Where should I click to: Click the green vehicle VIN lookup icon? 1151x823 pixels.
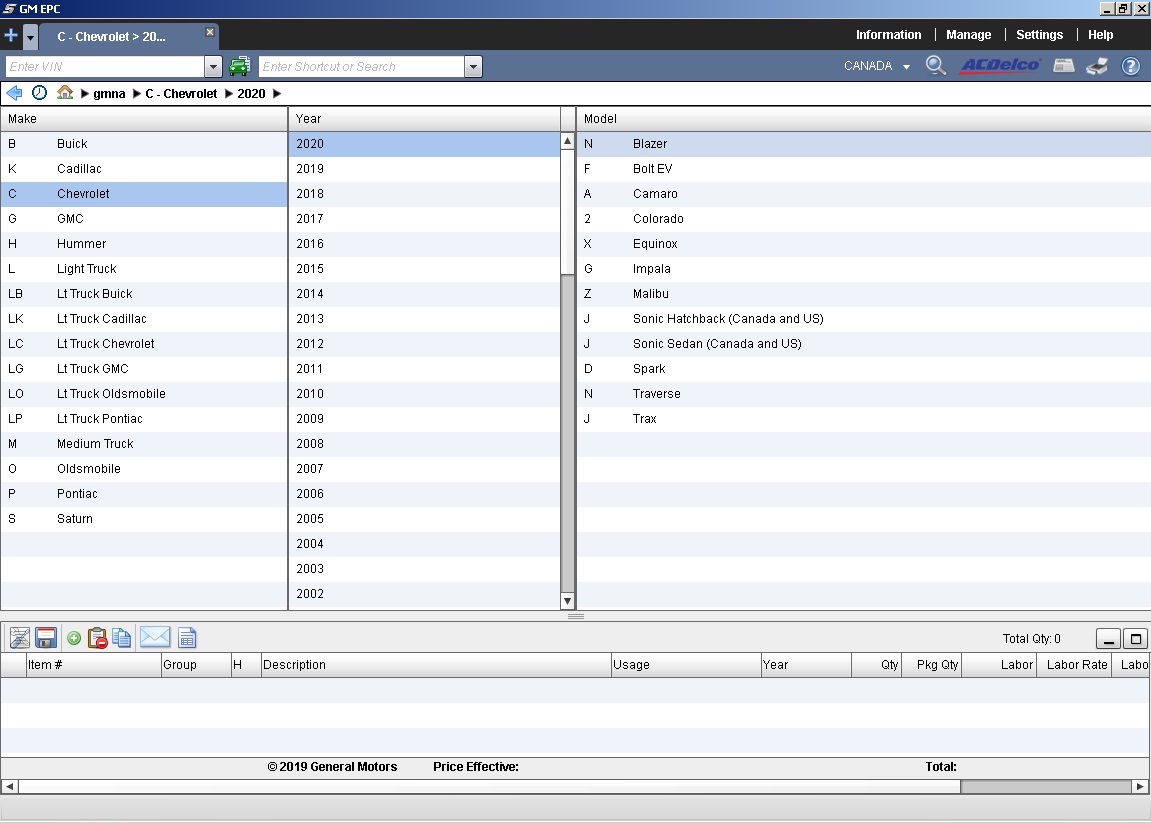(239, 66)
